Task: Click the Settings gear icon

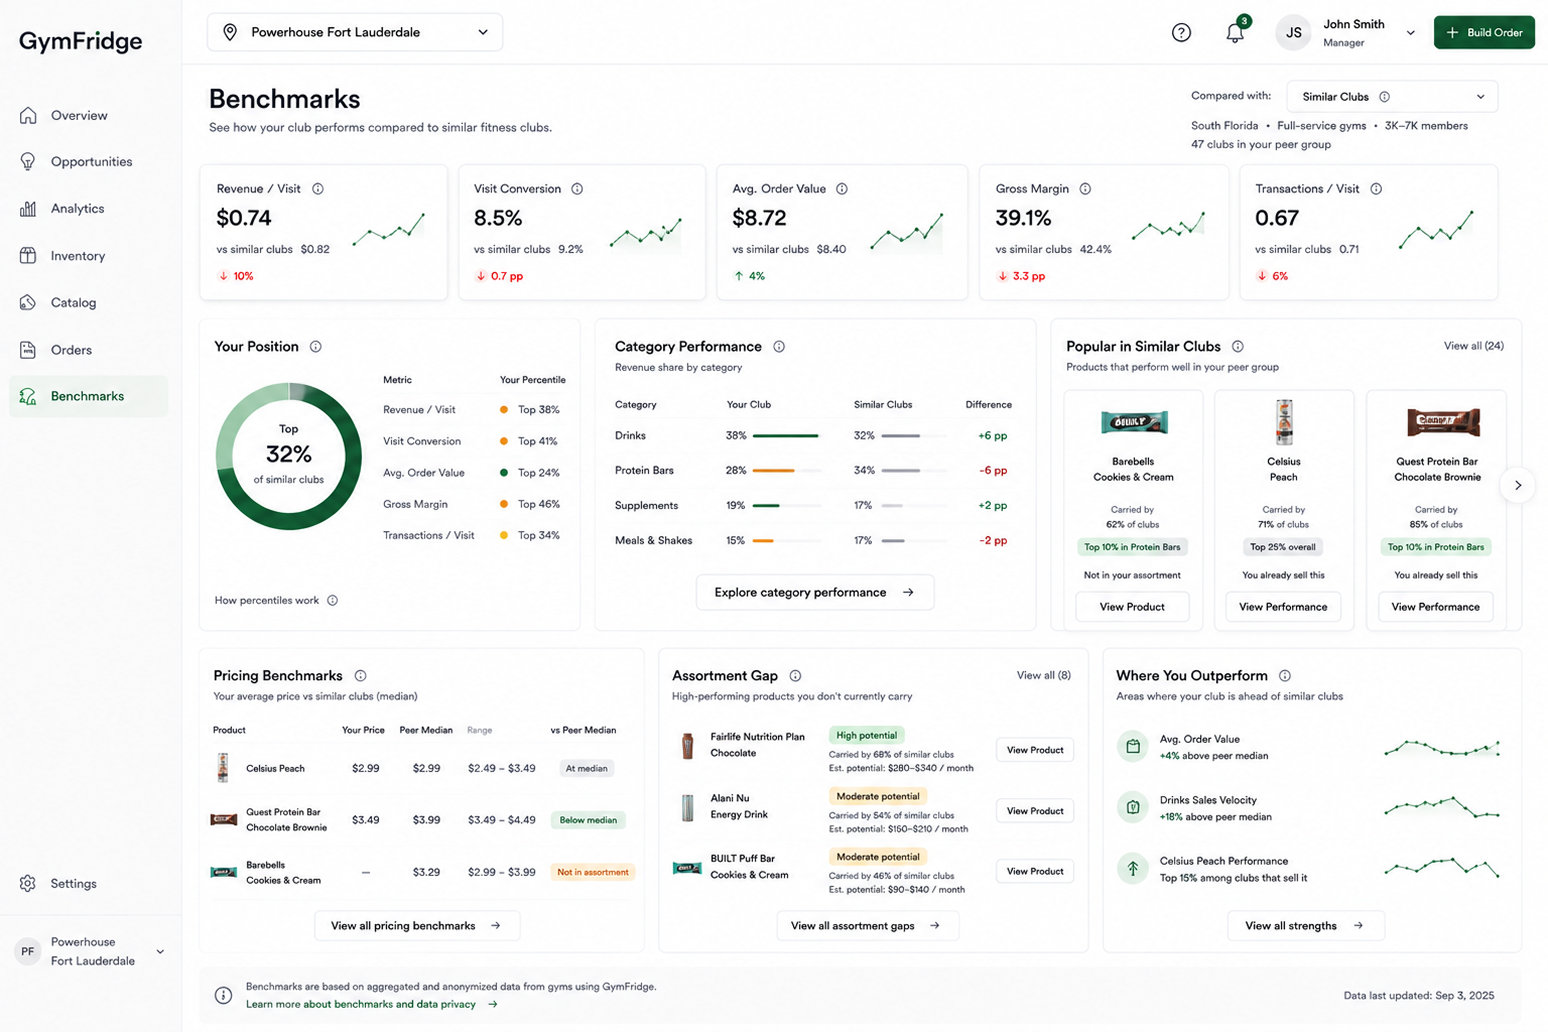Action: pos(28,884)
